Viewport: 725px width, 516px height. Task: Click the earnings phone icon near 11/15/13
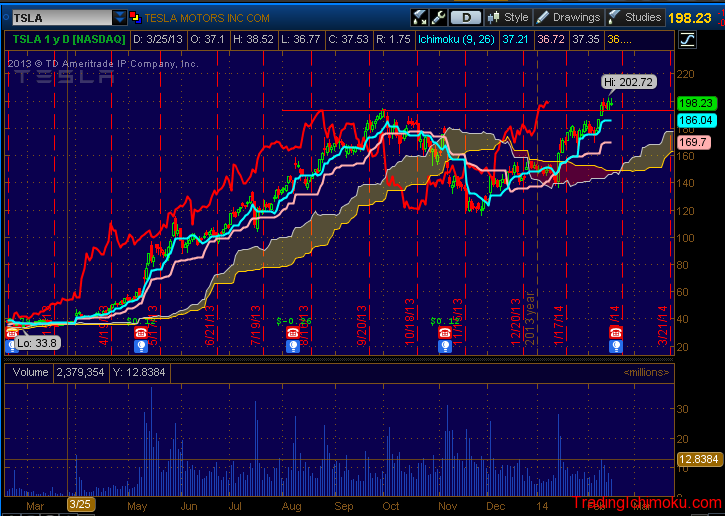[x=445, y=332]
